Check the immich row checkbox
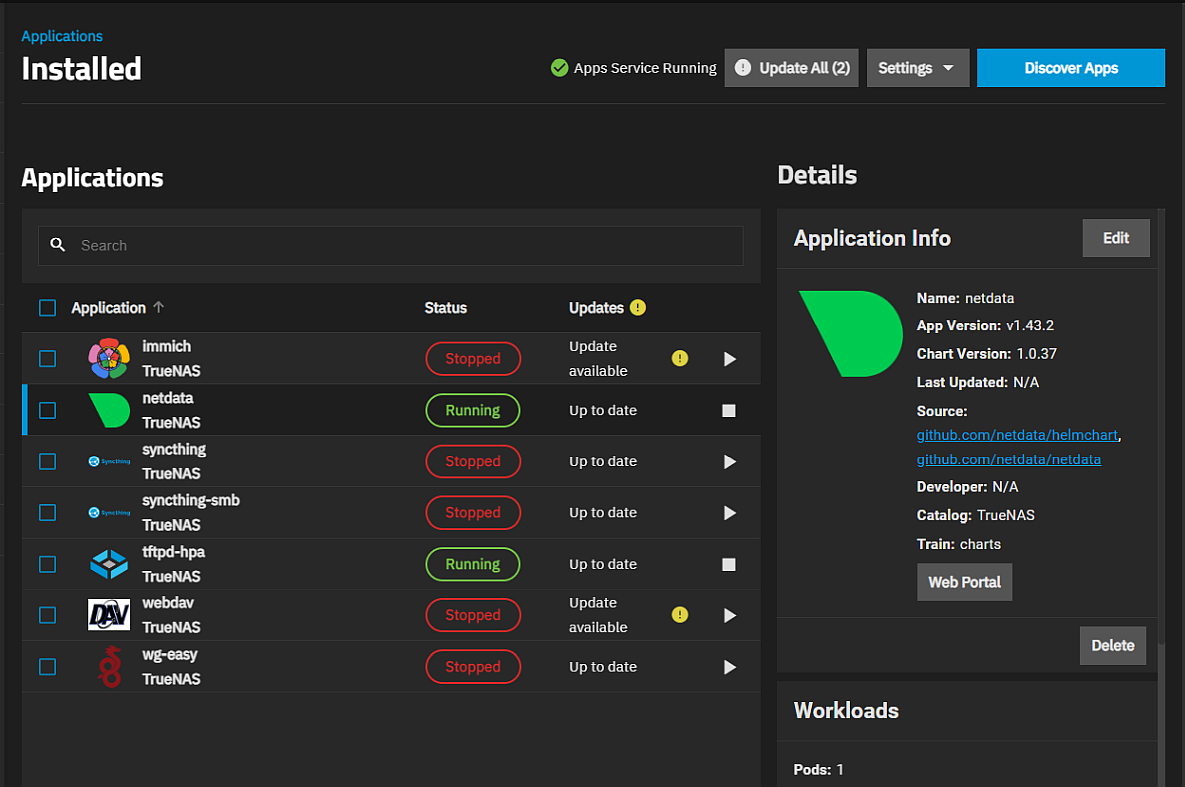The width and height of the screenshot is (1185, 787). 47,359
